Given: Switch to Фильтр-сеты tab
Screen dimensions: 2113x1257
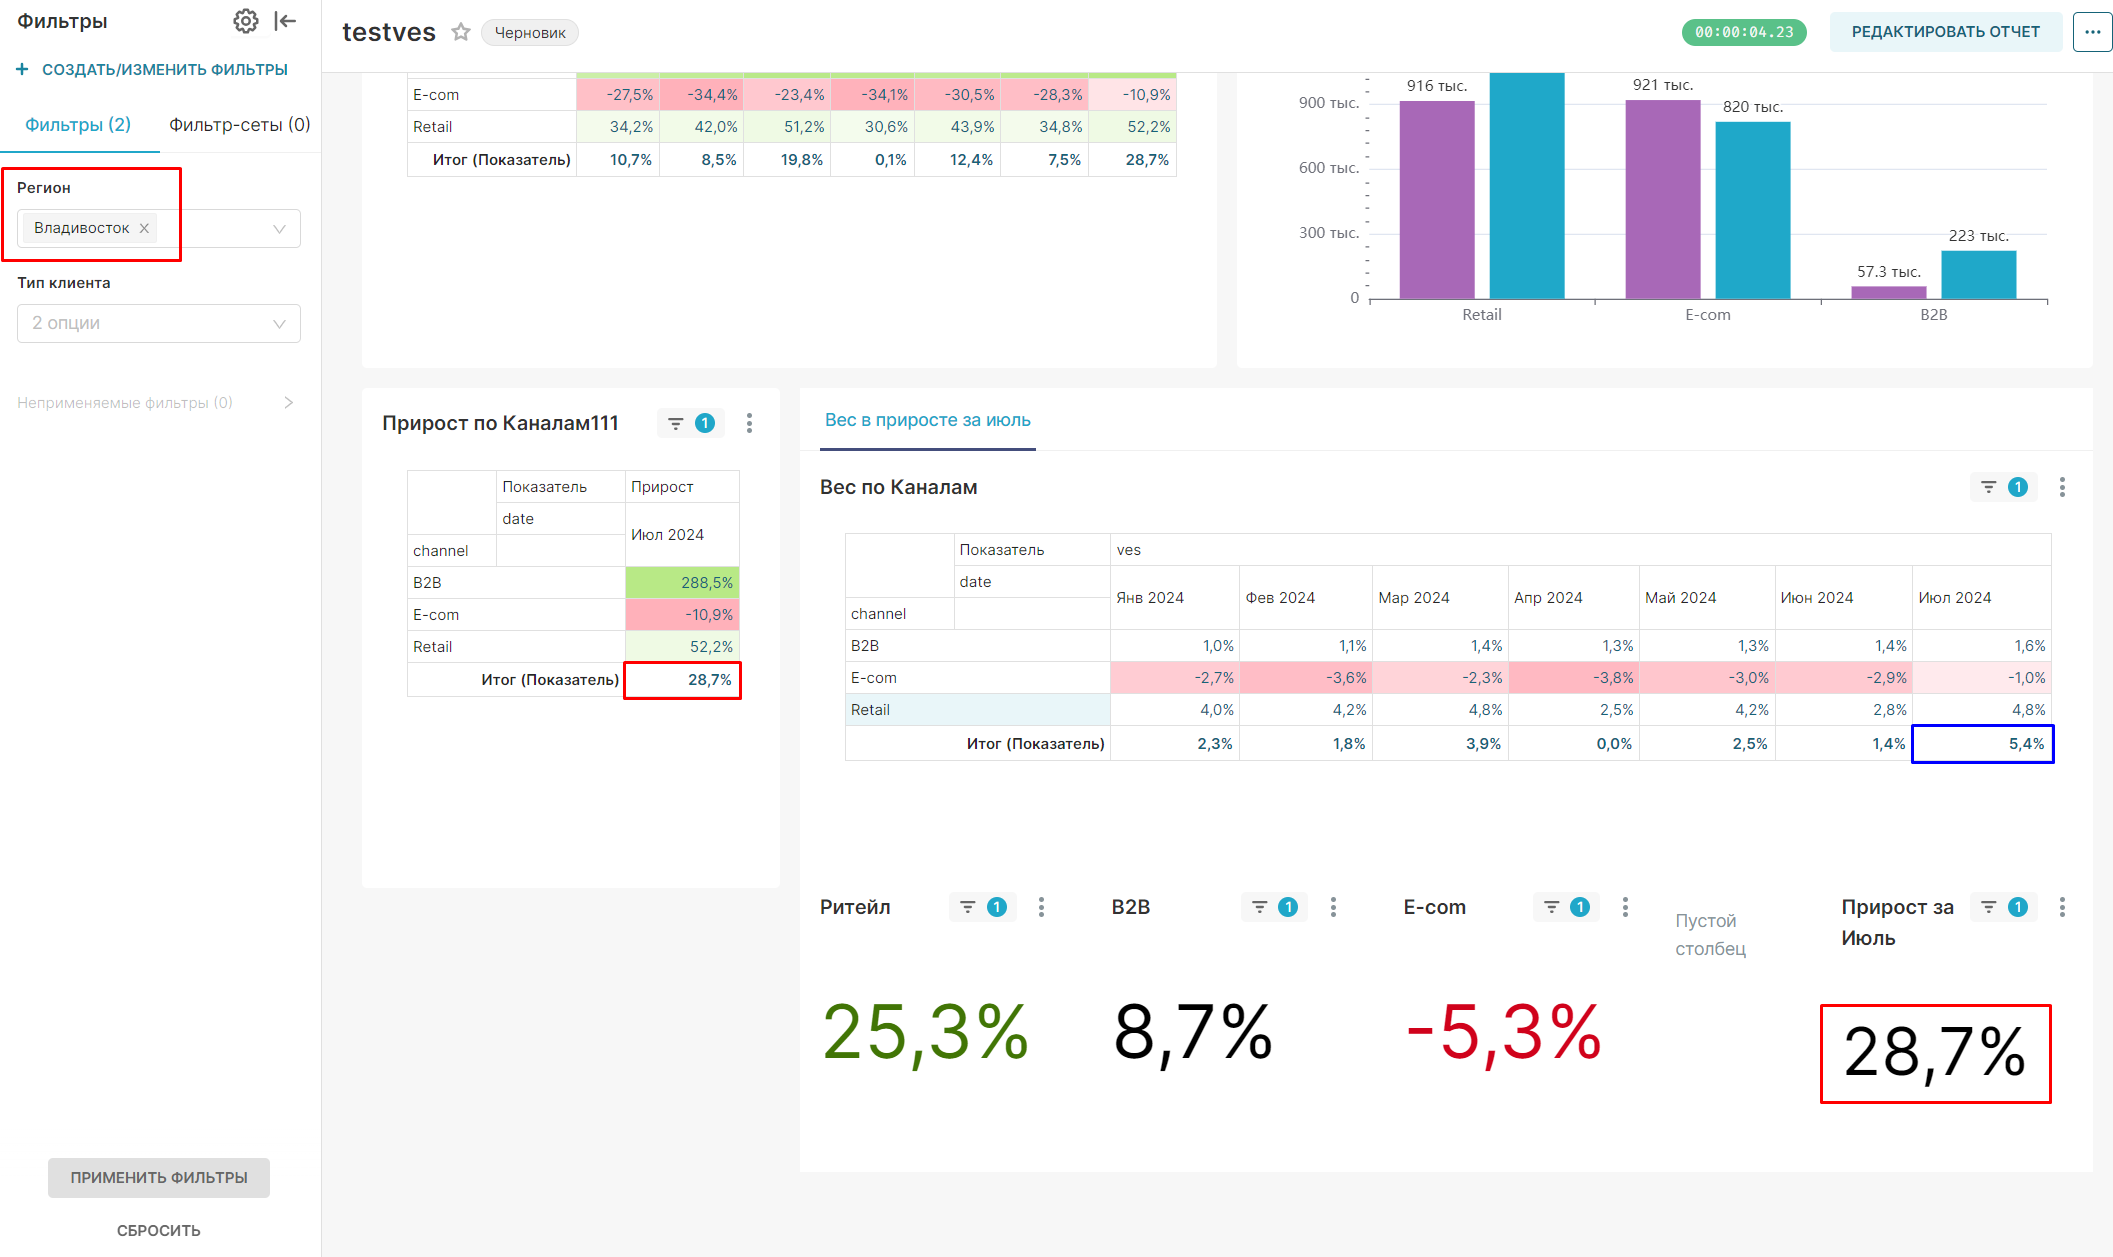Looking at the screenshot, I should coord(239,125).
